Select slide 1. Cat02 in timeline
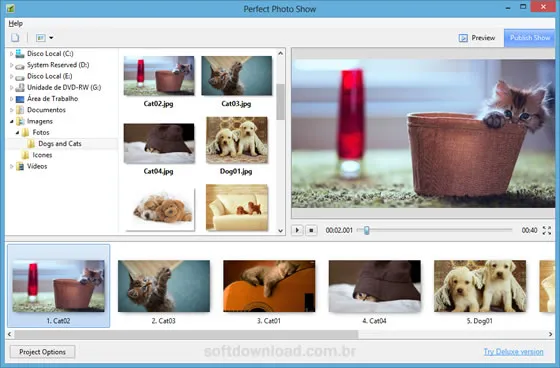The image size is (560, 368). [x=59, y=286]
